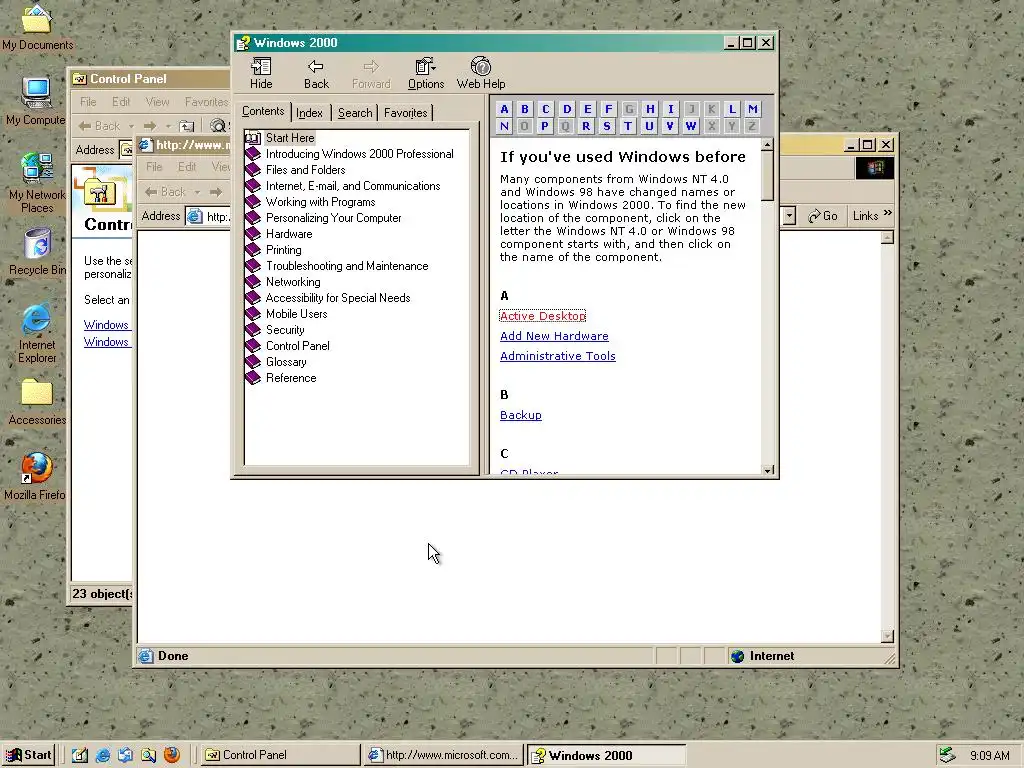Screen dimensions: 1024x768
Task: Open the Backup link
Action: coord(520,415)
